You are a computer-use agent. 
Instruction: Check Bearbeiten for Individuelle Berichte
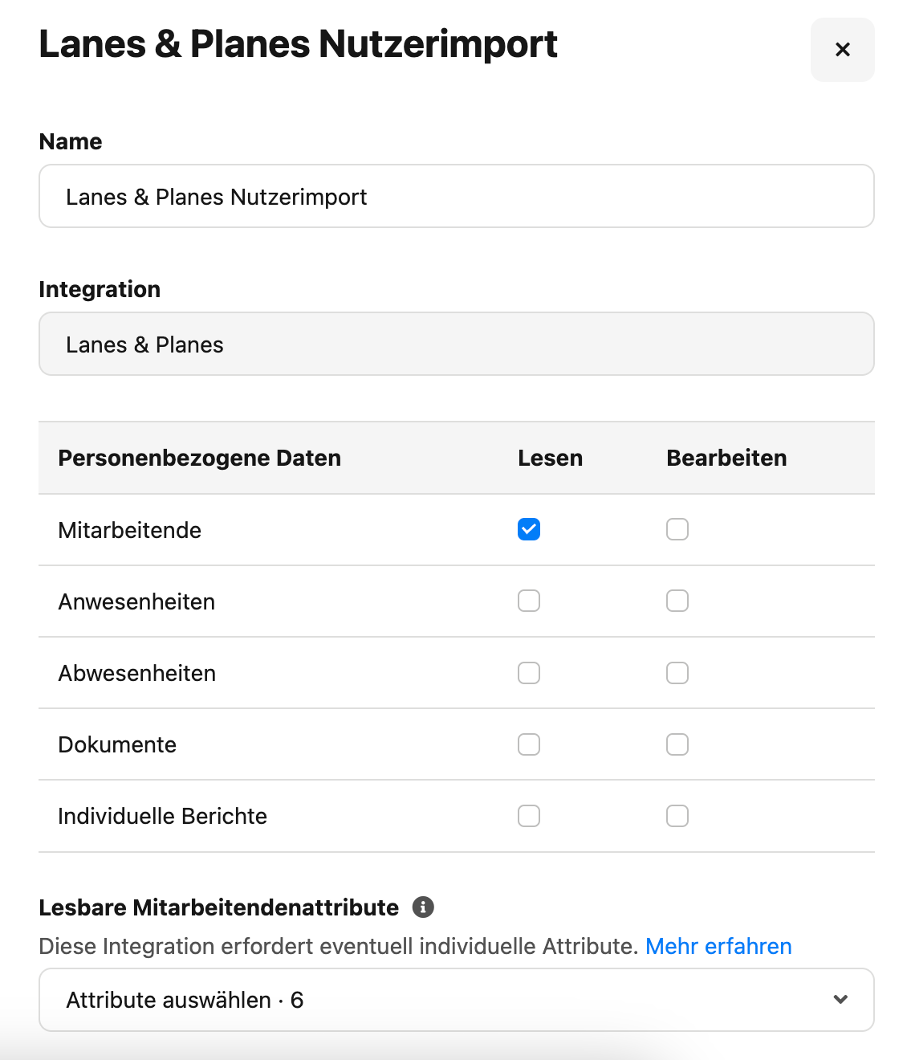677,816
